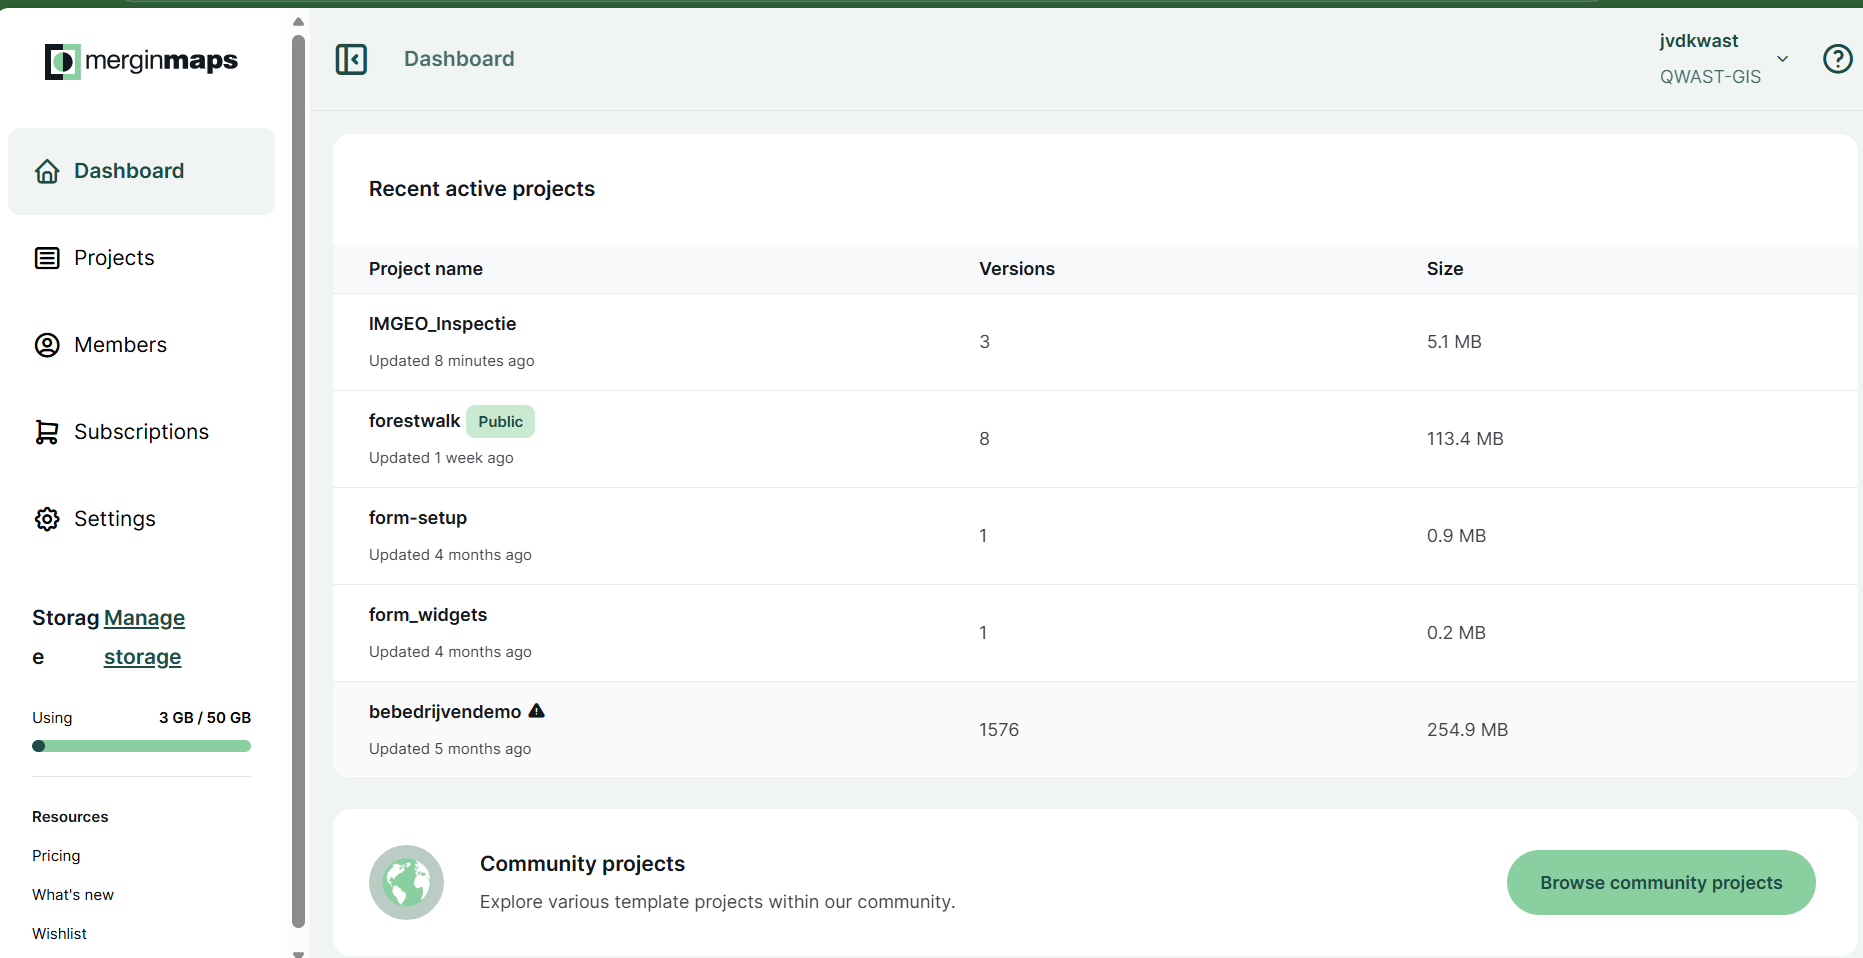Expand the jvdkwast account dropdown
The image size is (1863, 958).
click(1782, 59)
